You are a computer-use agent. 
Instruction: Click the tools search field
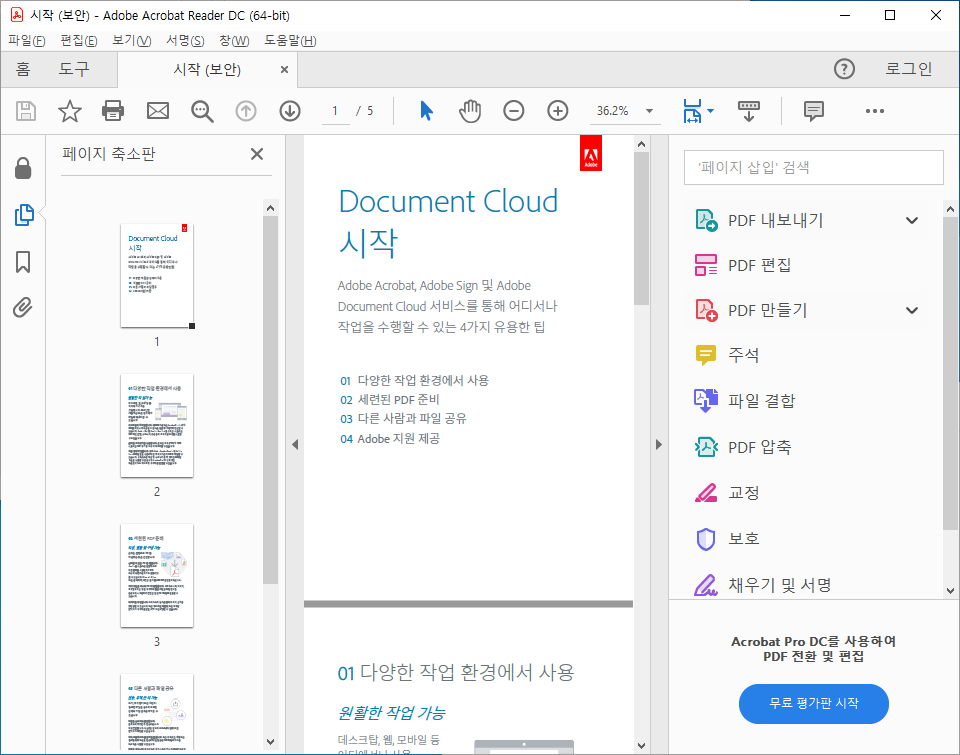814,167
